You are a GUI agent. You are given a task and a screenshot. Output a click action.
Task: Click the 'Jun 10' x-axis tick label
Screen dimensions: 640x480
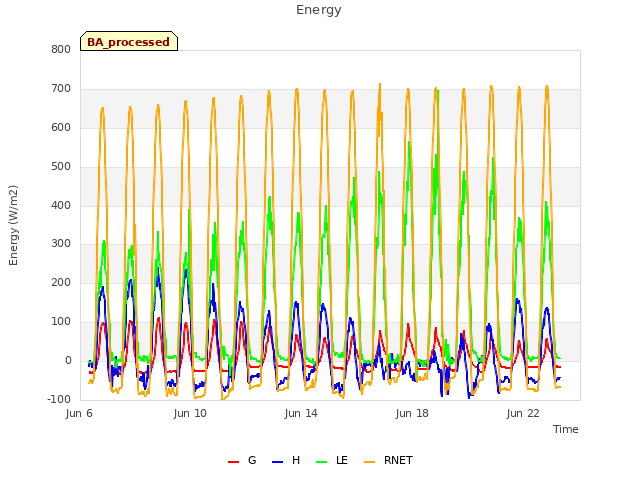click(x=190, y=413)
